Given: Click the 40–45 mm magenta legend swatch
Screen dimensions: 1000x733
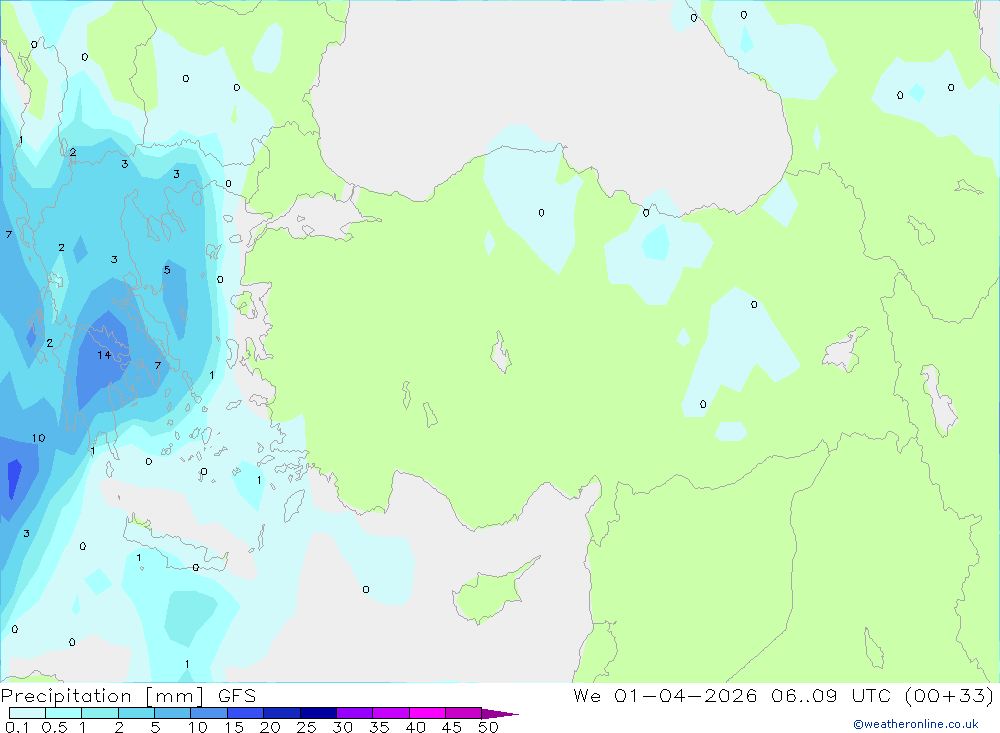Looking at the screenshot, I should pos(427,713).
